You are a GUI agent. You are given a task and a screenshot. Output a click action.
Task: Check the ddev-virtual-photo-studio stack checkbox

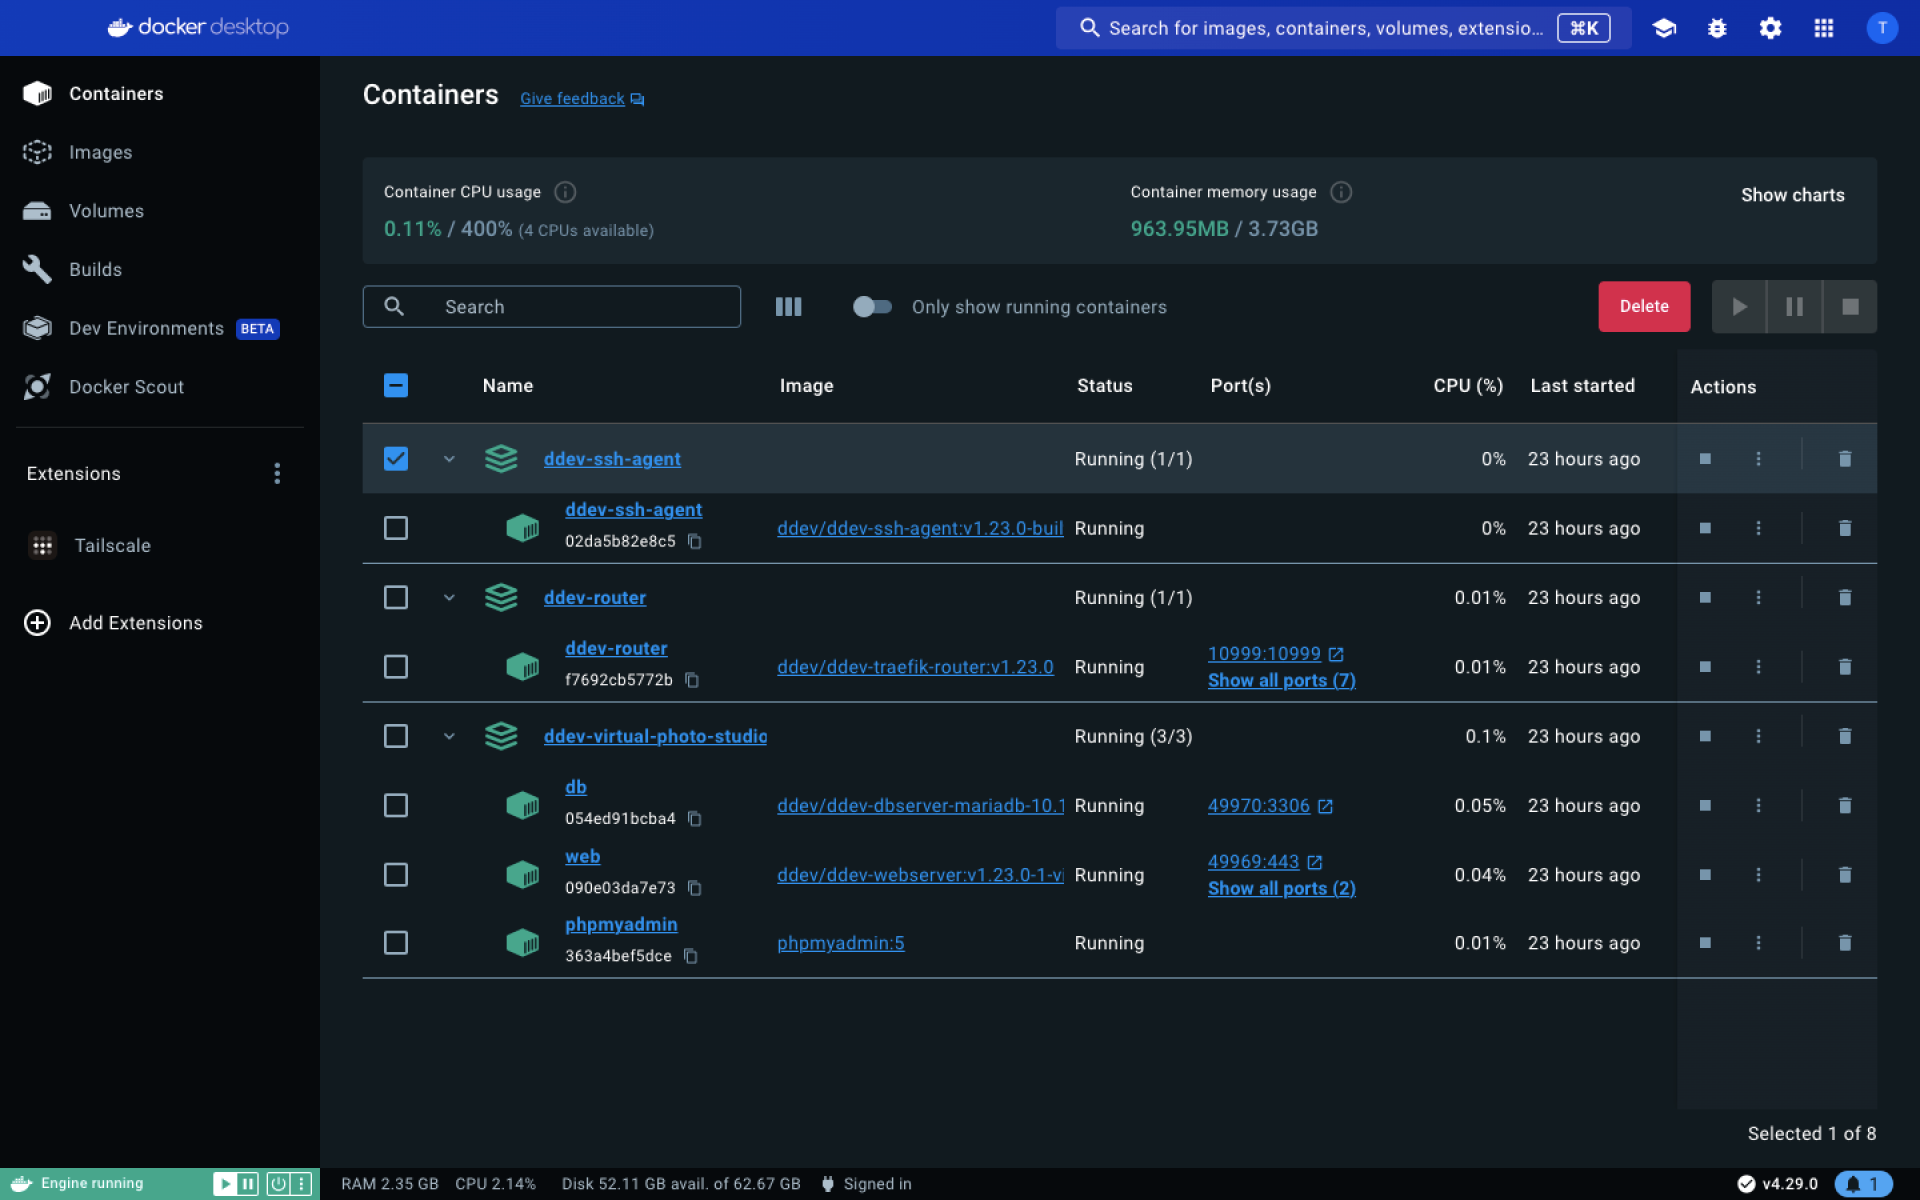point(396,736)
